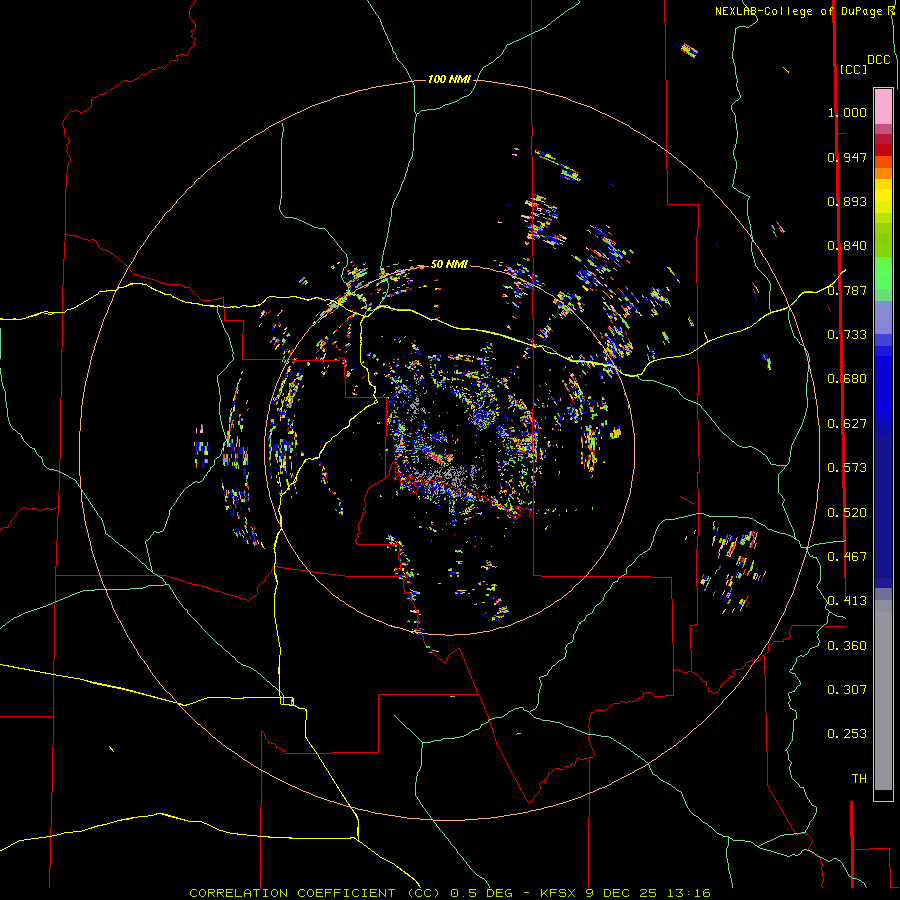Click the 0.627 color scale value

[847, 424]
